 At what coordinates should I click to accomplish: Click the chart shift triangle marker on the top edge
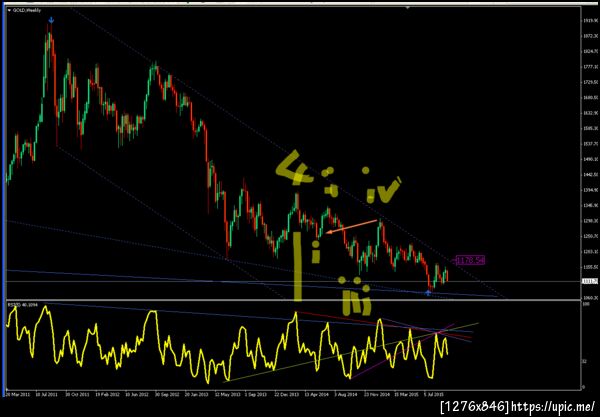click(408, 7)
